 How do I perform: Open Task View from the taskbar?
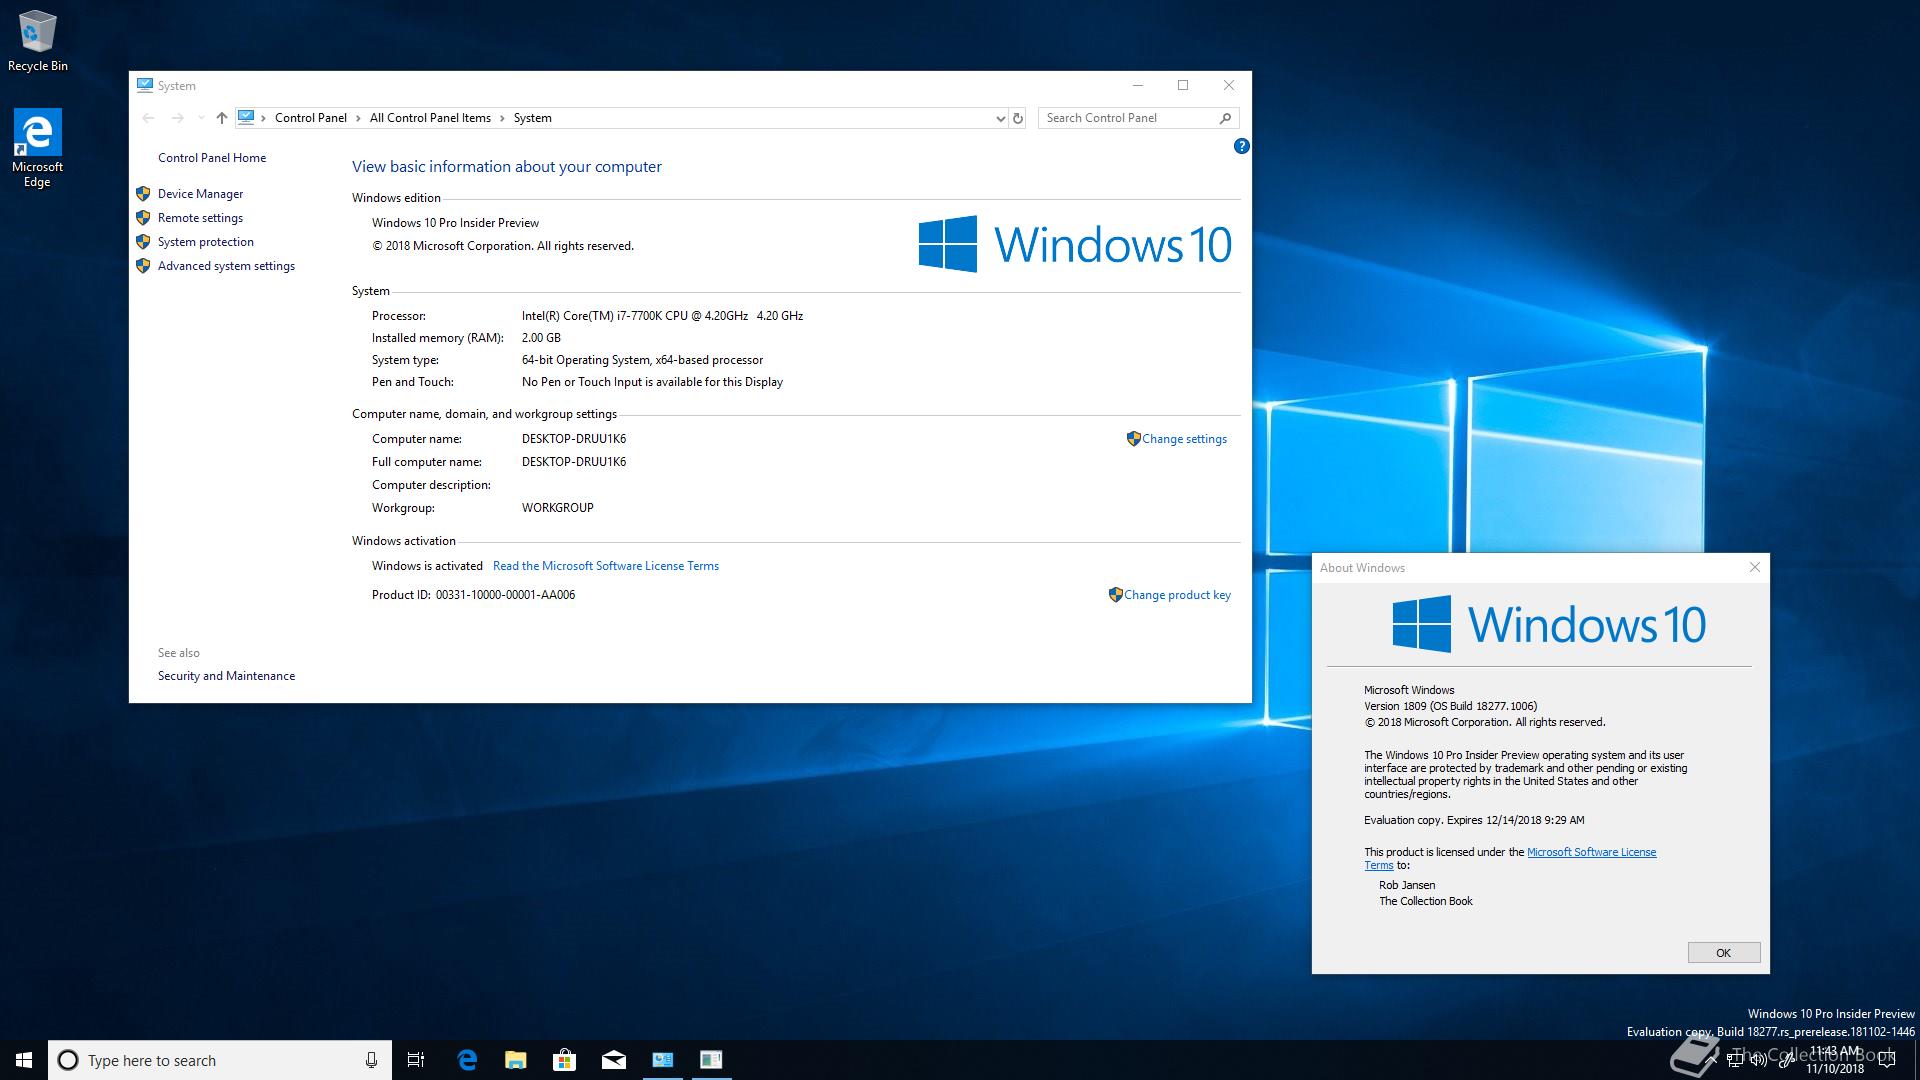[416, 1060]
